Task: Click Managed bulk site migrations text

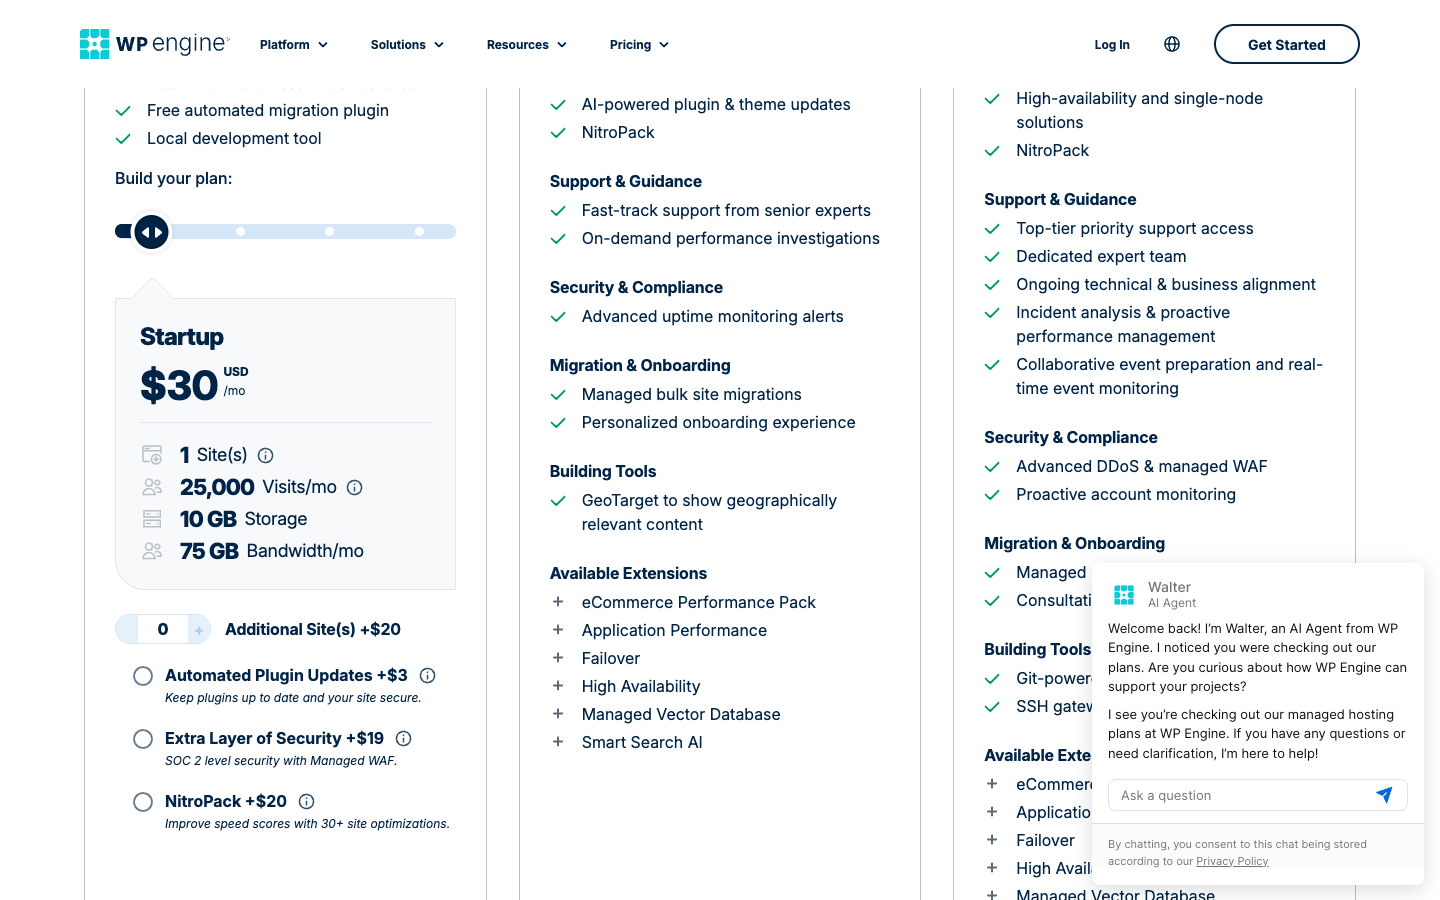Action: pyautogui.click(x=692, y=394)
